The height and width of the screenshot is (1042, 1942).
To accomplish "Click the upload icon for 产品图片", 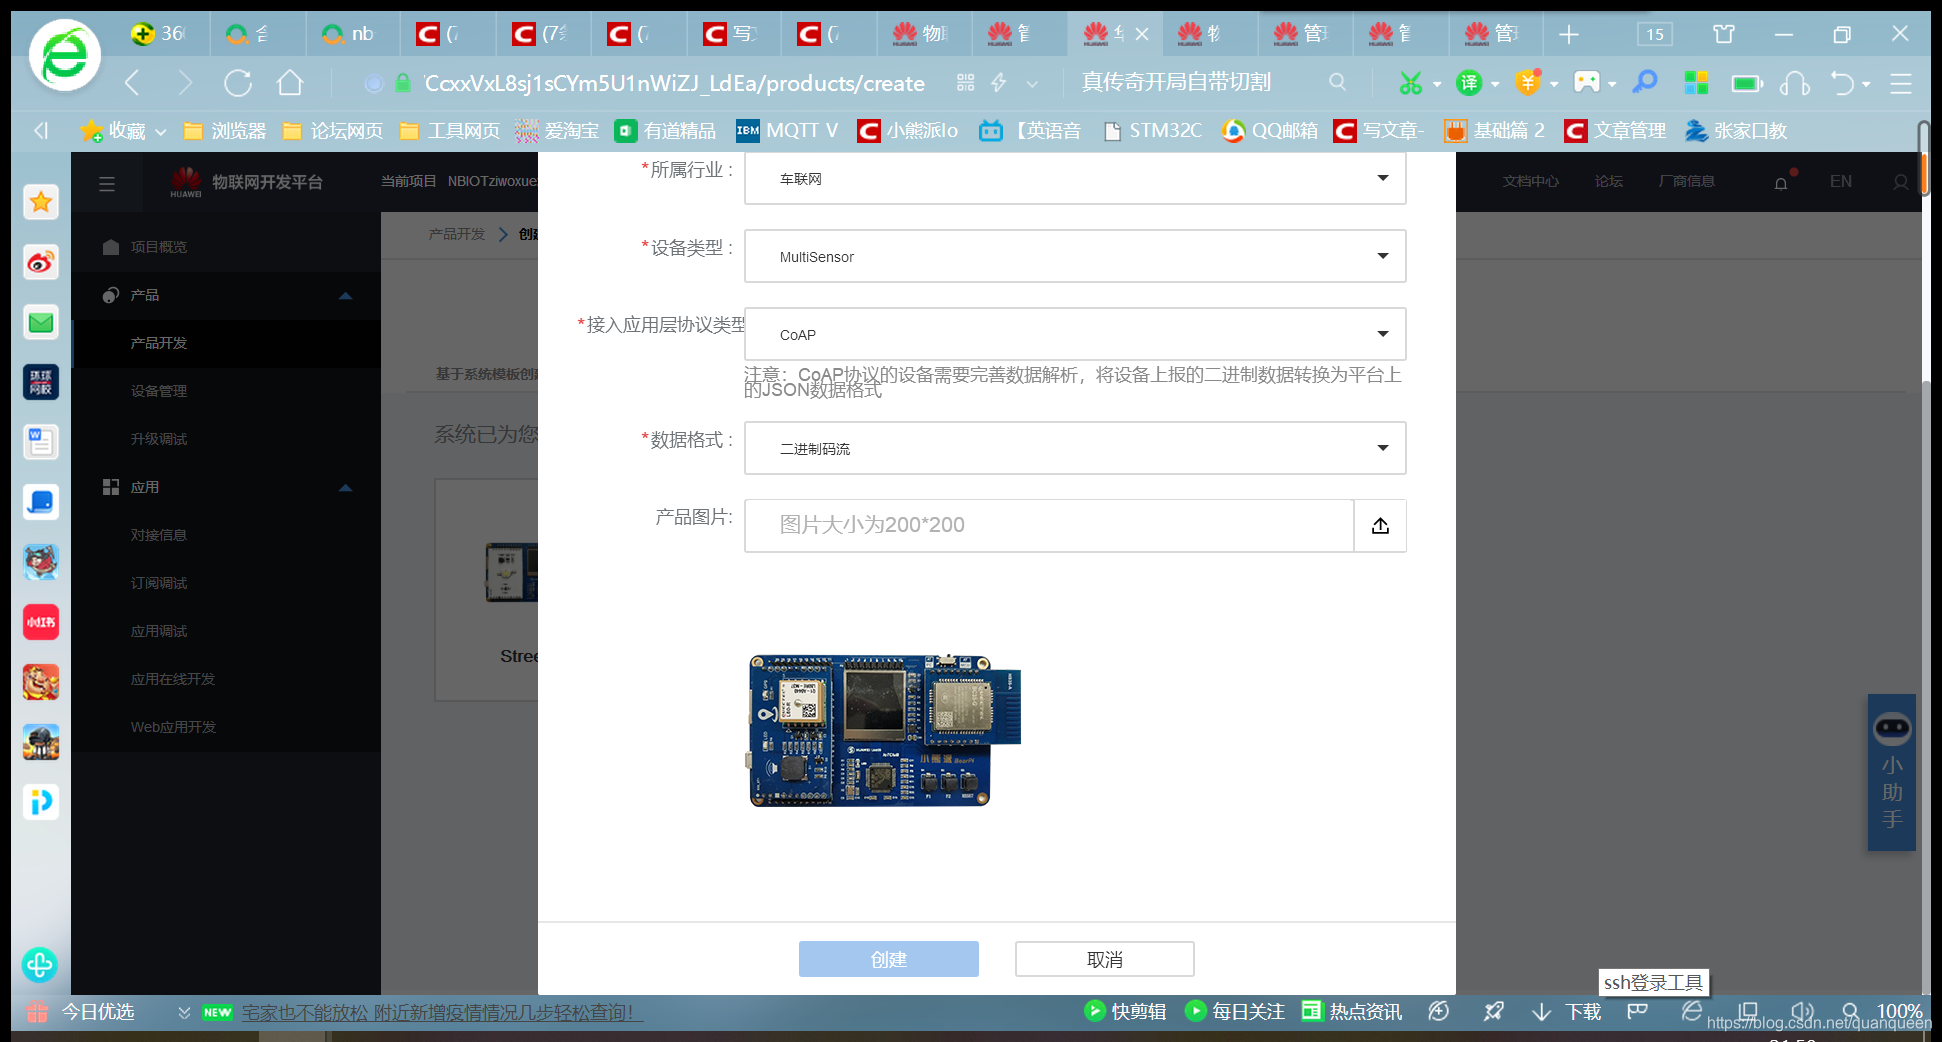I will pyautogui.click(x=1380, y=525).
